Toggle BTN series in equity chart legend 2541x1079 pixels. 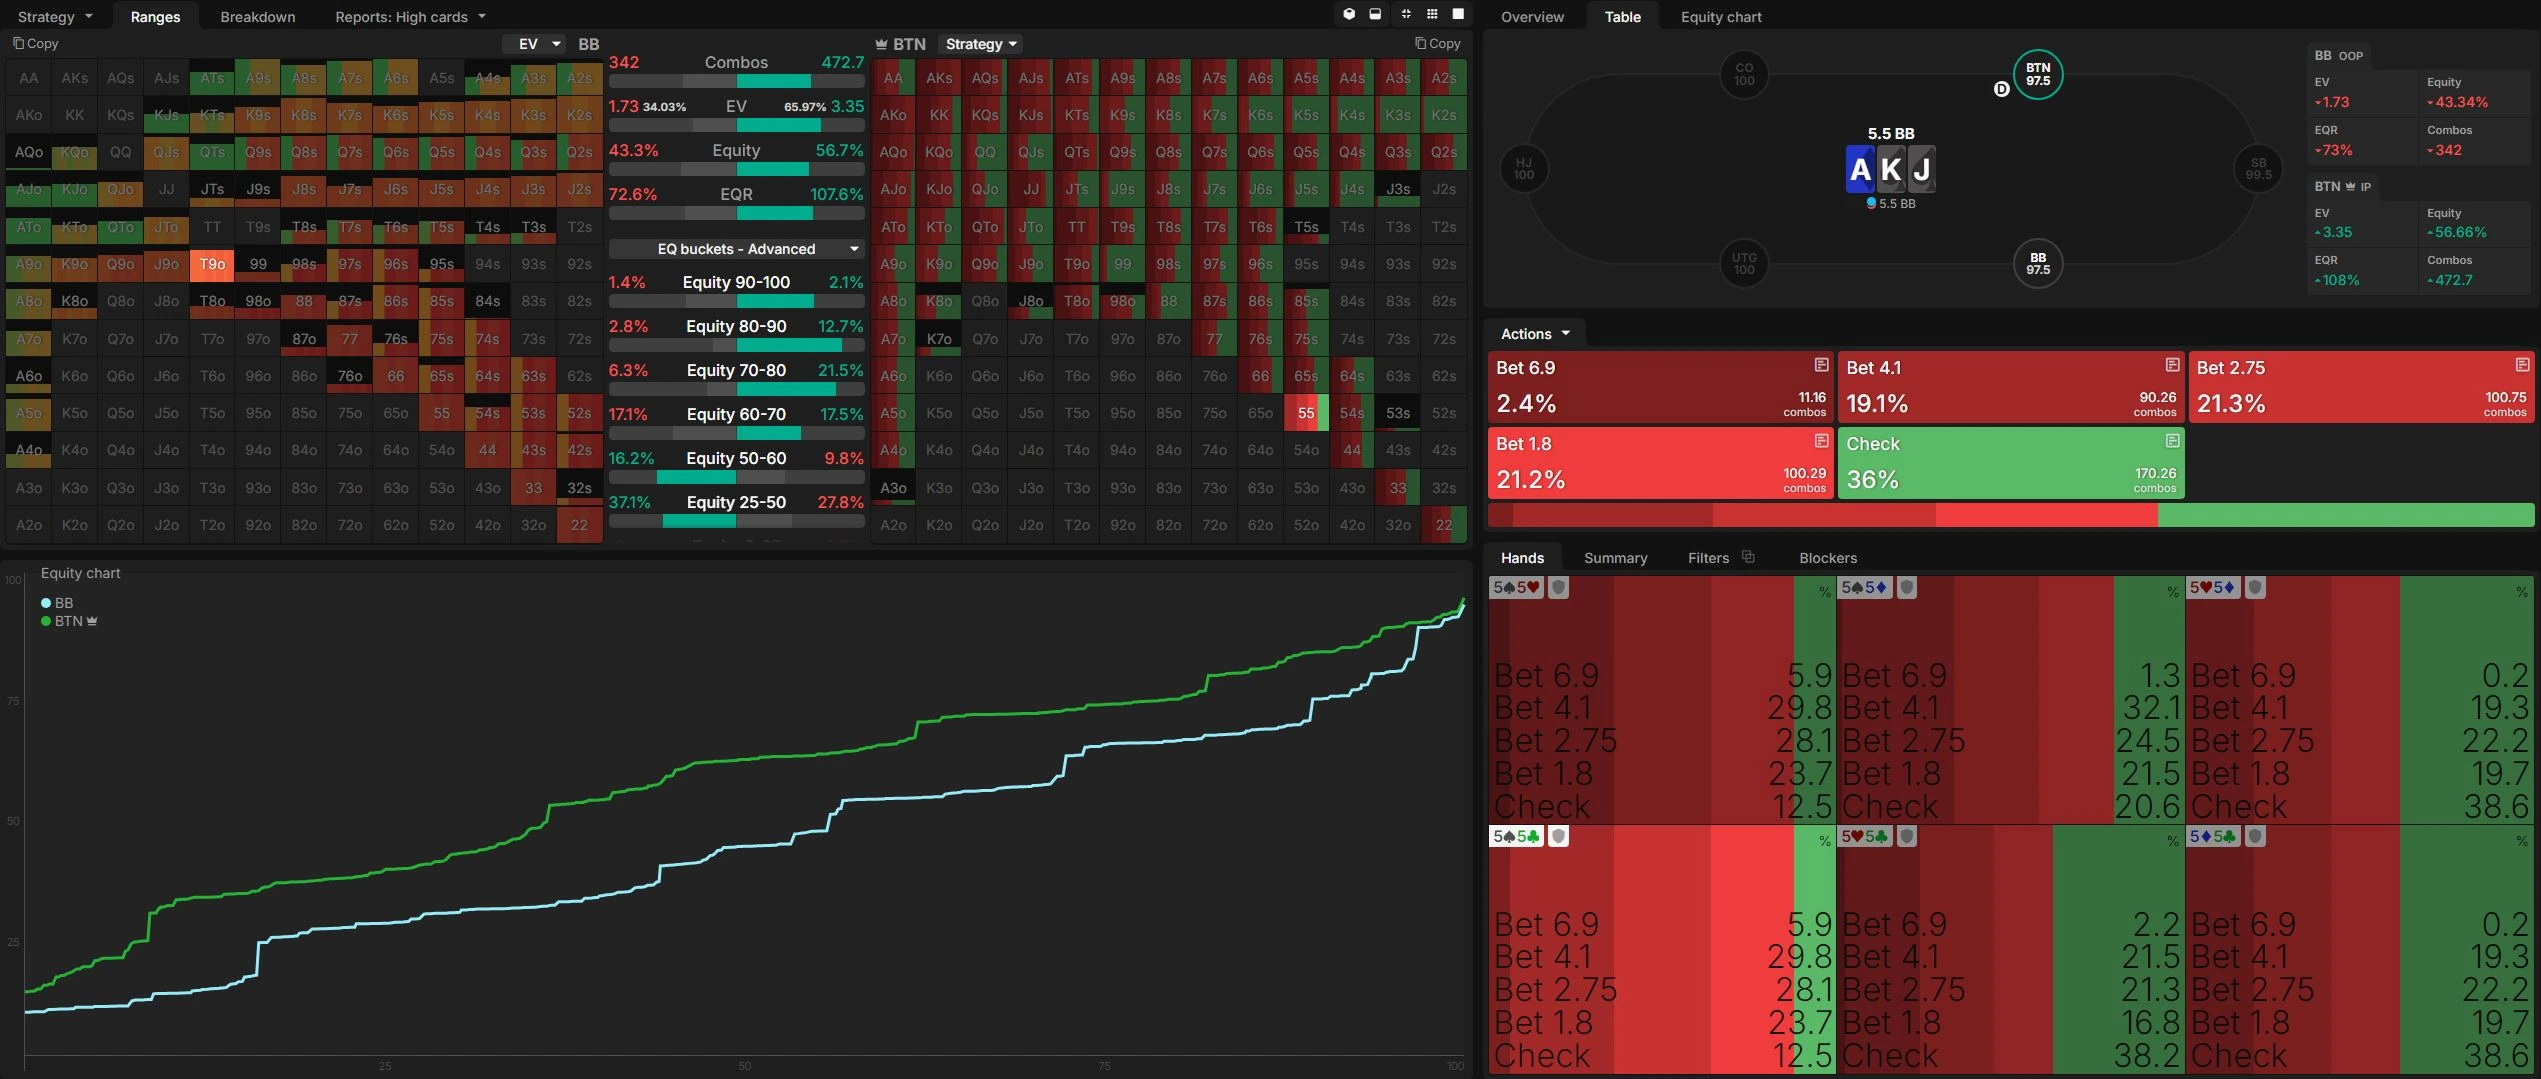pyautogui.click(x=69, y=621)
